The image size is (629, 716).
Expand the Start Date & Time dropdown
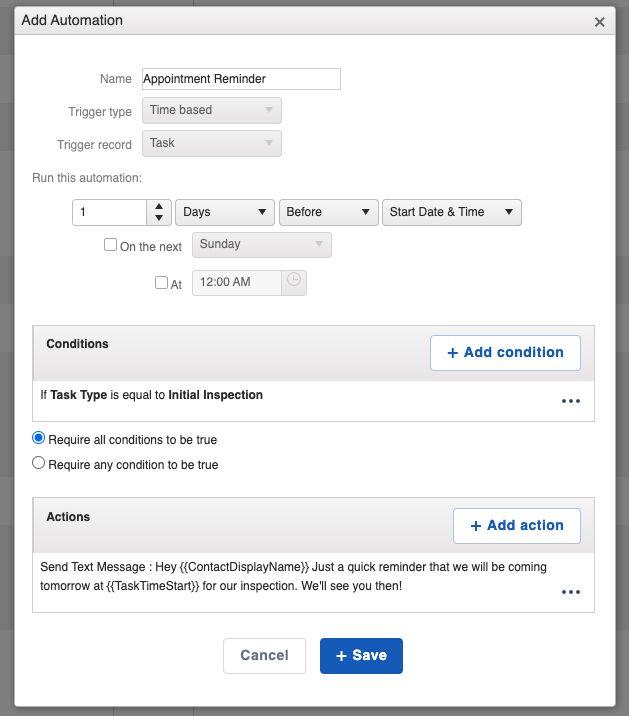451,212
